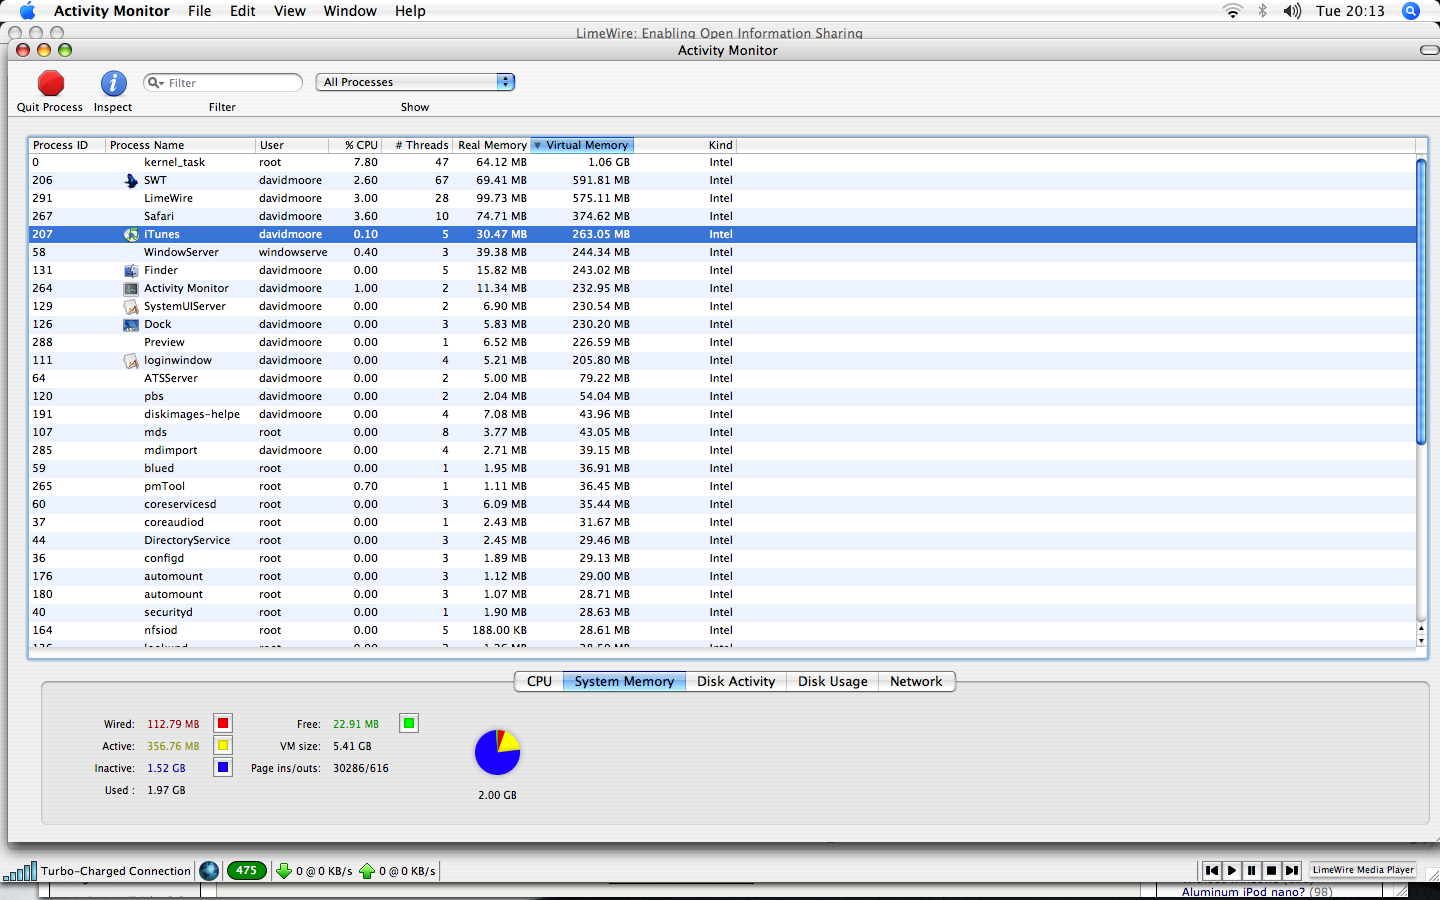Sort by Real Memory column header
This screenshot has height=900, width=1440.
click(492, 145)
